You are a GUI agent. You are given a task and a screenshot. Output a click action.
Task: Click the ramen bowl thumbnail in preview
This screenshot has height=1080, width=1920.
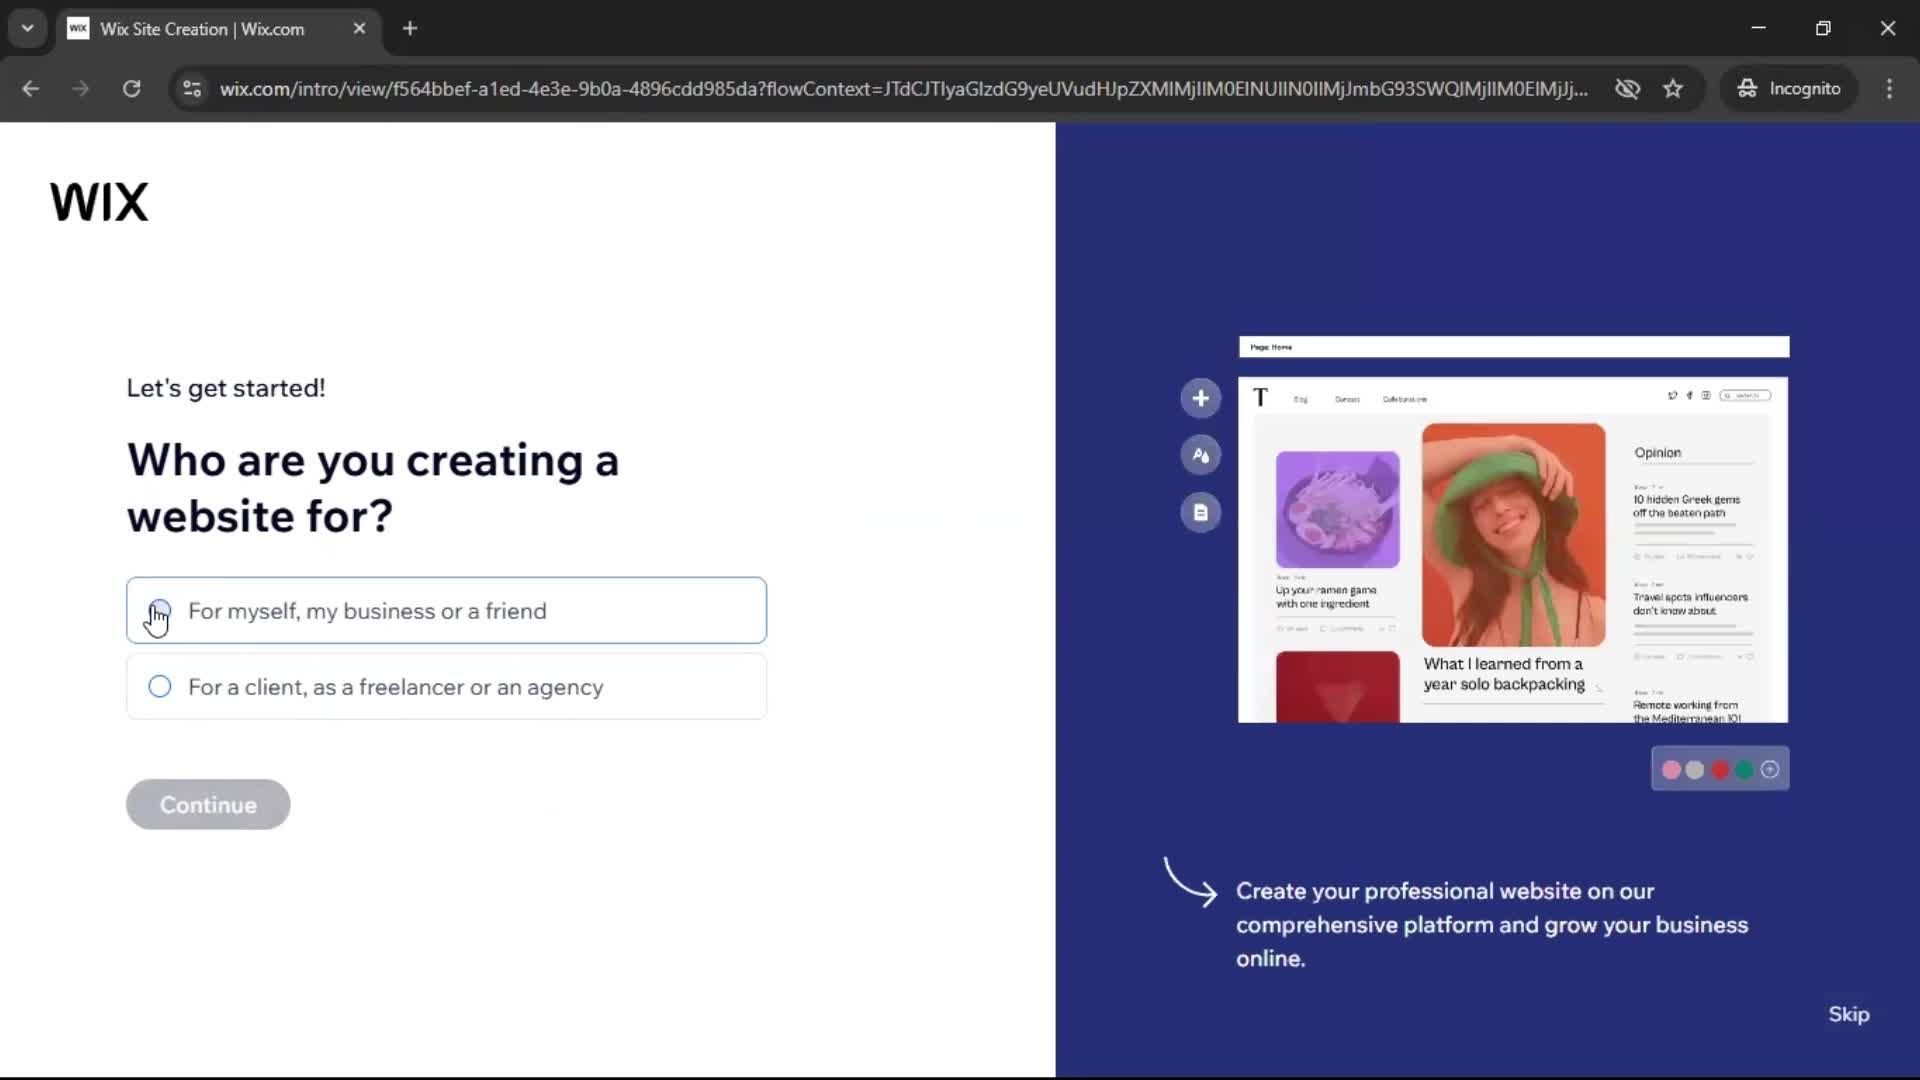[x=1337, y=510]
